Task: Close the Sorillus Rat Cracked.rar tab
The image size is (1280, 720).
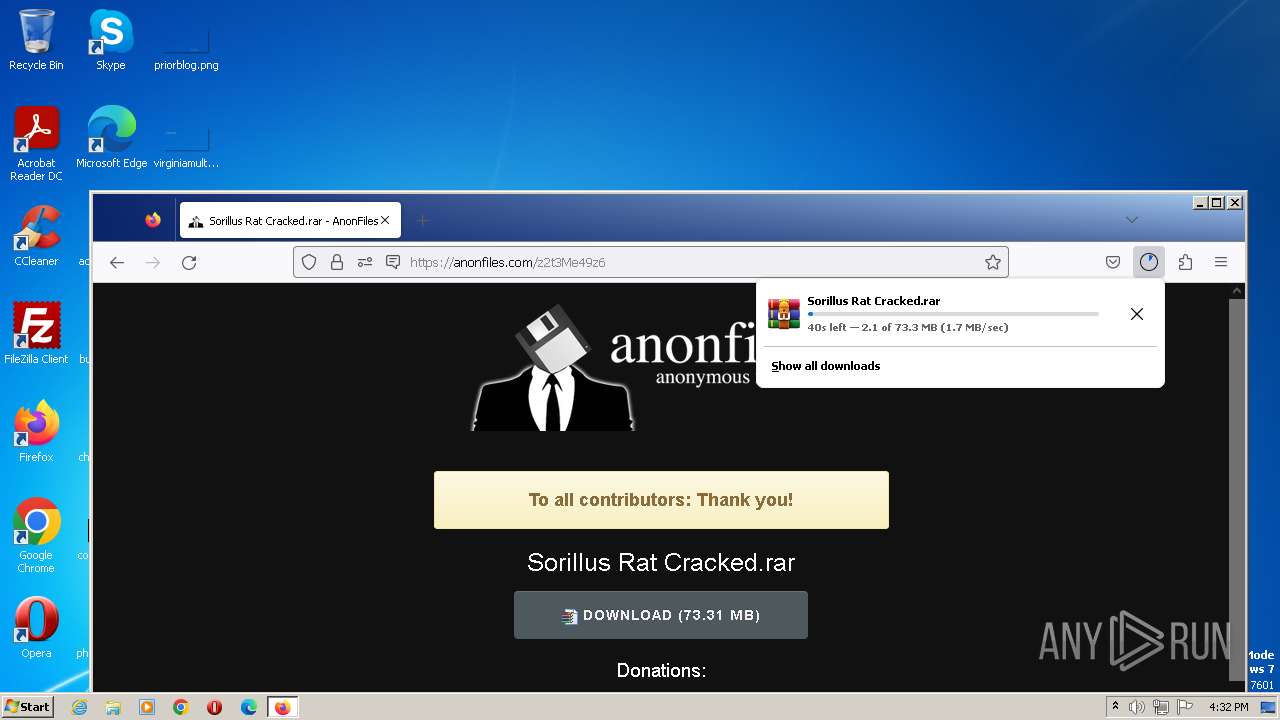Action: click(385, 220)
